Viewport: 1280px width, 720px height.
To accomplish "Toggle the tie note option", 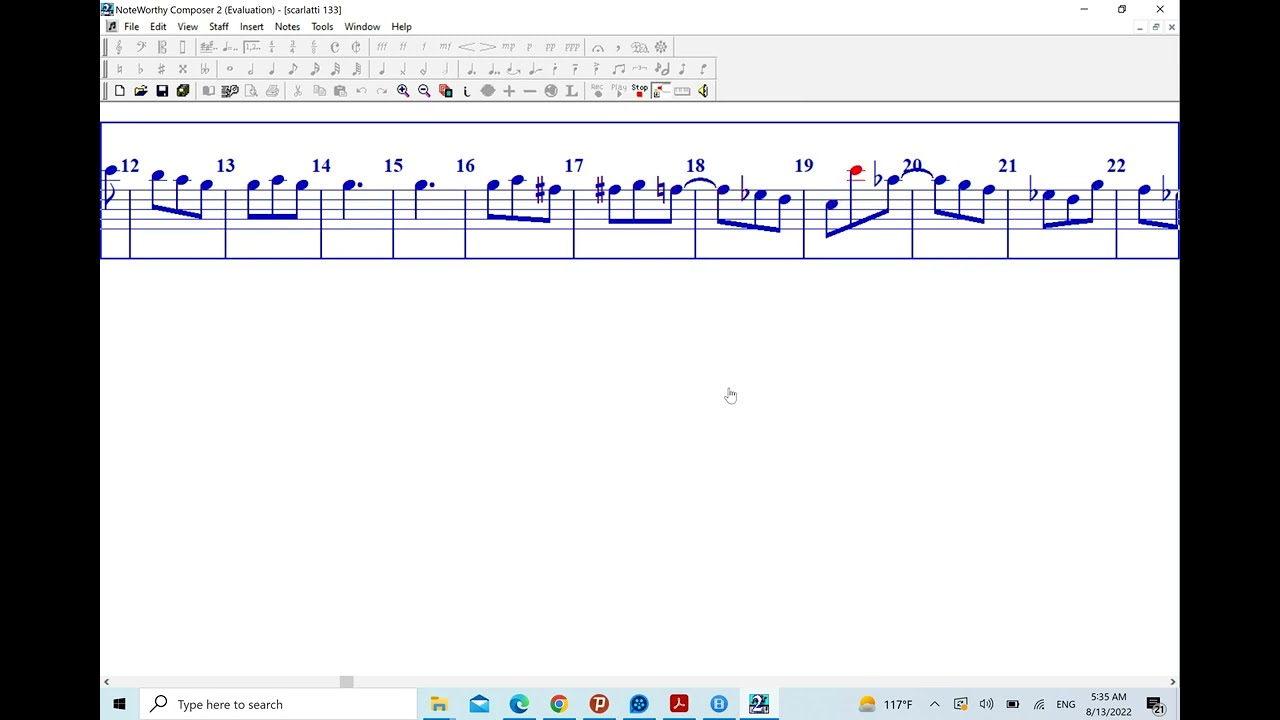I will click(x=513, y=69).
